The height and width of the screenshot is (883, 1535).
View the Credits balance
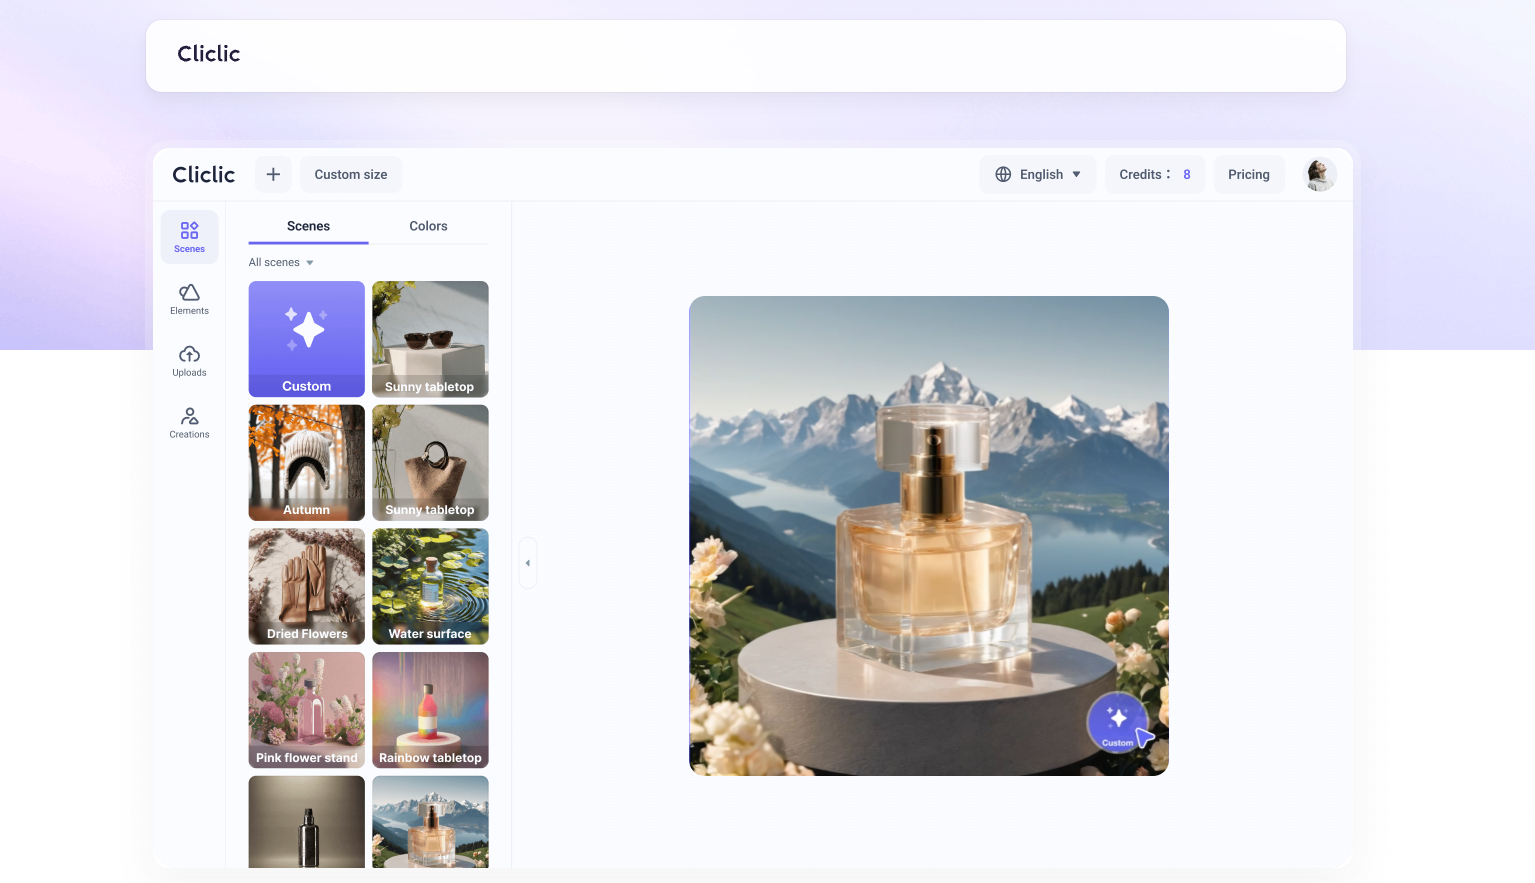[1155, 174]
